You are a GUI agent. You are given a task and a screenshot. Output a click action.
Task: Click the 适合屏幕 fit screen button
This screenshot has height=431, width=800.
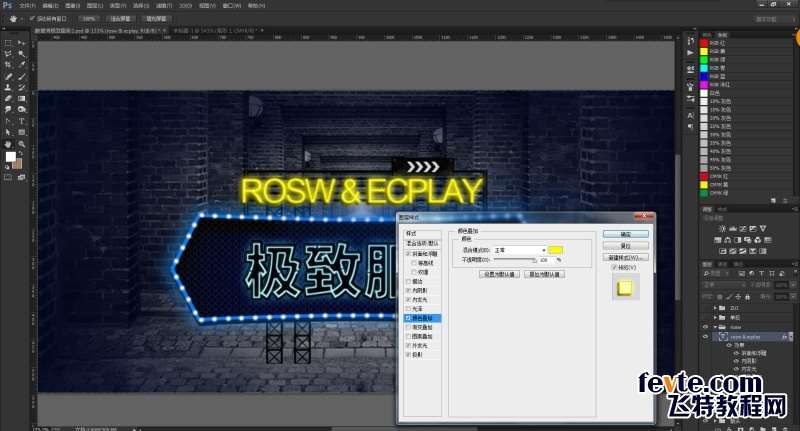(x=121, y=19)
